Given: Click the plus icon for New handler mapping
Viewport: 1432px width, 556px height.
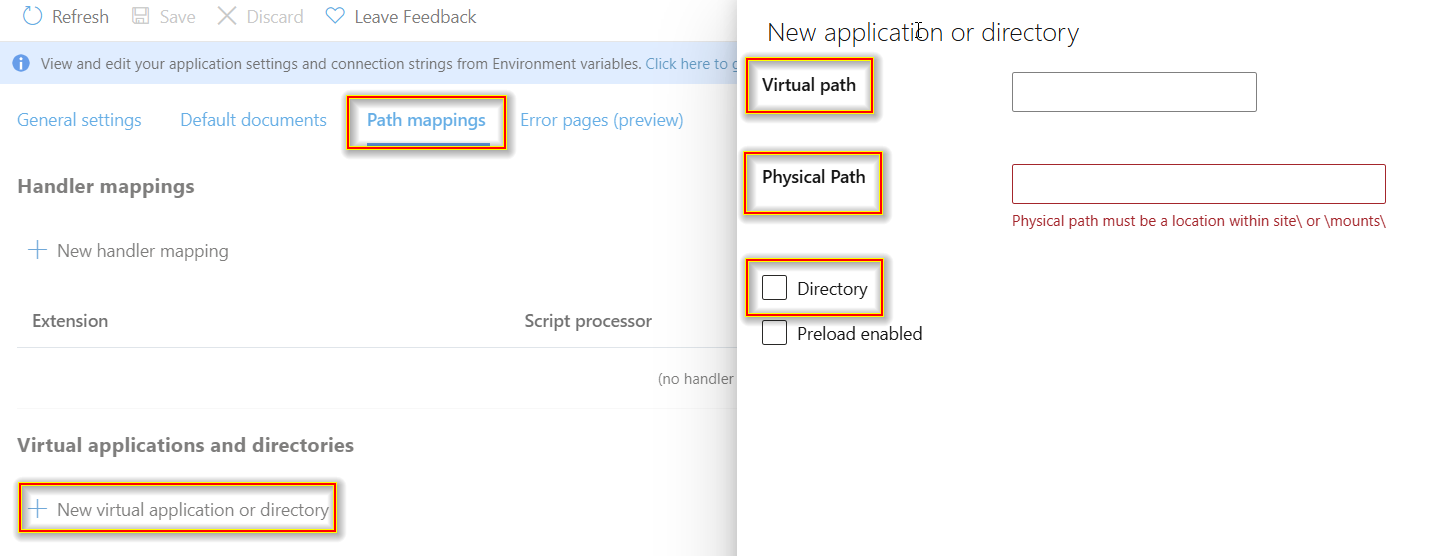Looking at the screenshot, I should point(37,250).
